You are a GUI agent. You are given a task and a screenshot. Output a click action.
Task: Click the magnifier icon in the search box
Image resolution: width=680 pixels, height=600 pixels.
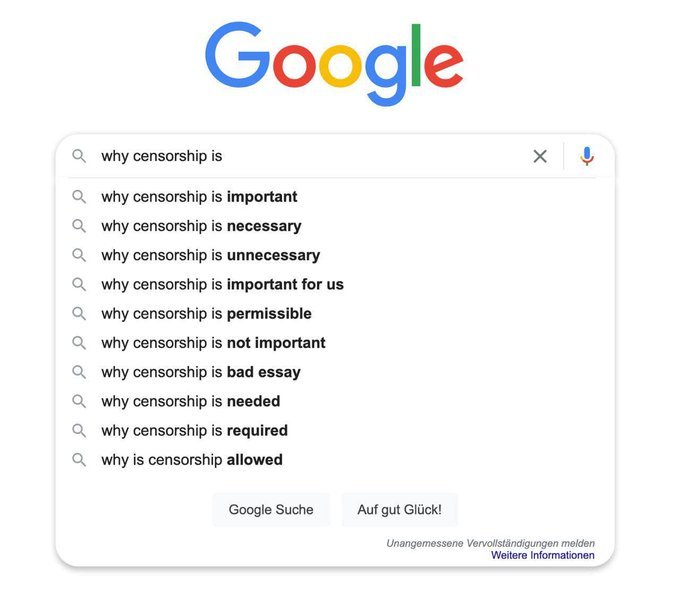pos(79,156)
